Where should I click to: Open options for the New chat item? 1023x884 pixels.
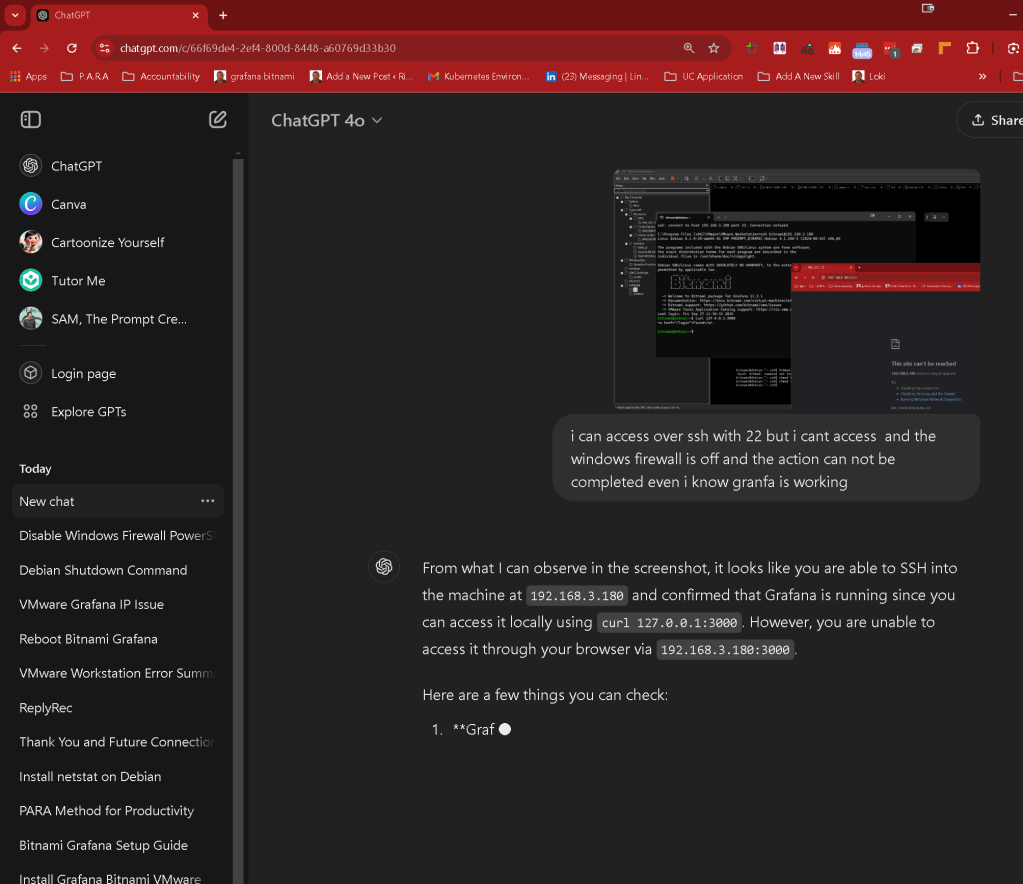point(207,501)
